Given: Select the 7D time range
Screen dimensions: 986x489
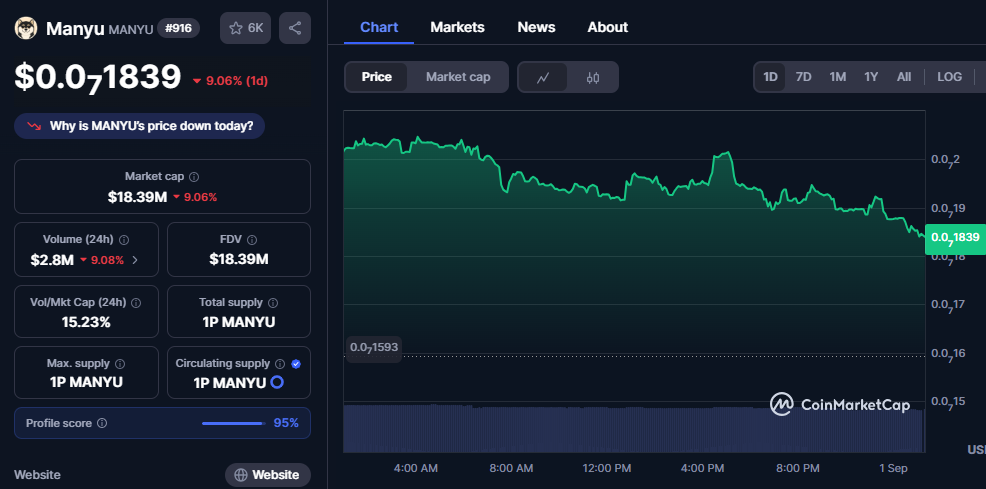Looking at the screenshot, I should [803, 77].
